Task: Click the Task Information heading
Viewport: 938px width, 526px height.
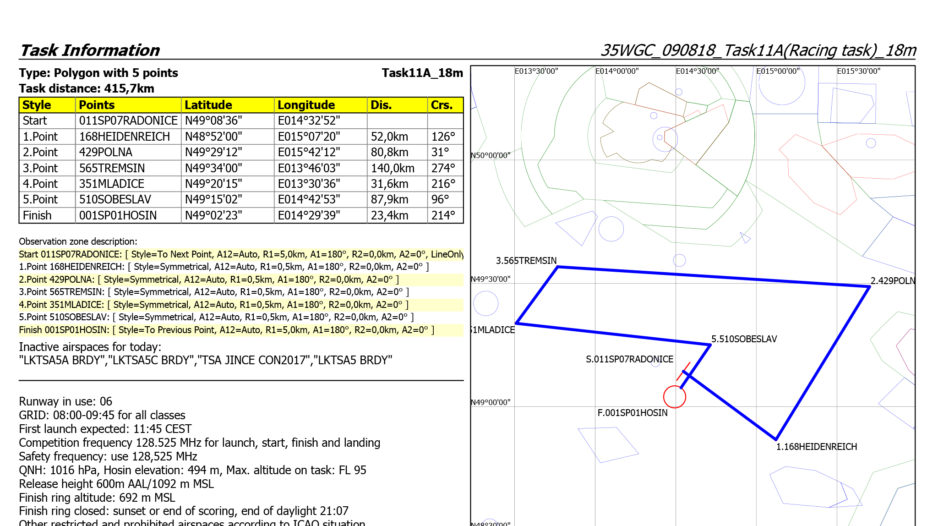Action: tap(90, 50)
